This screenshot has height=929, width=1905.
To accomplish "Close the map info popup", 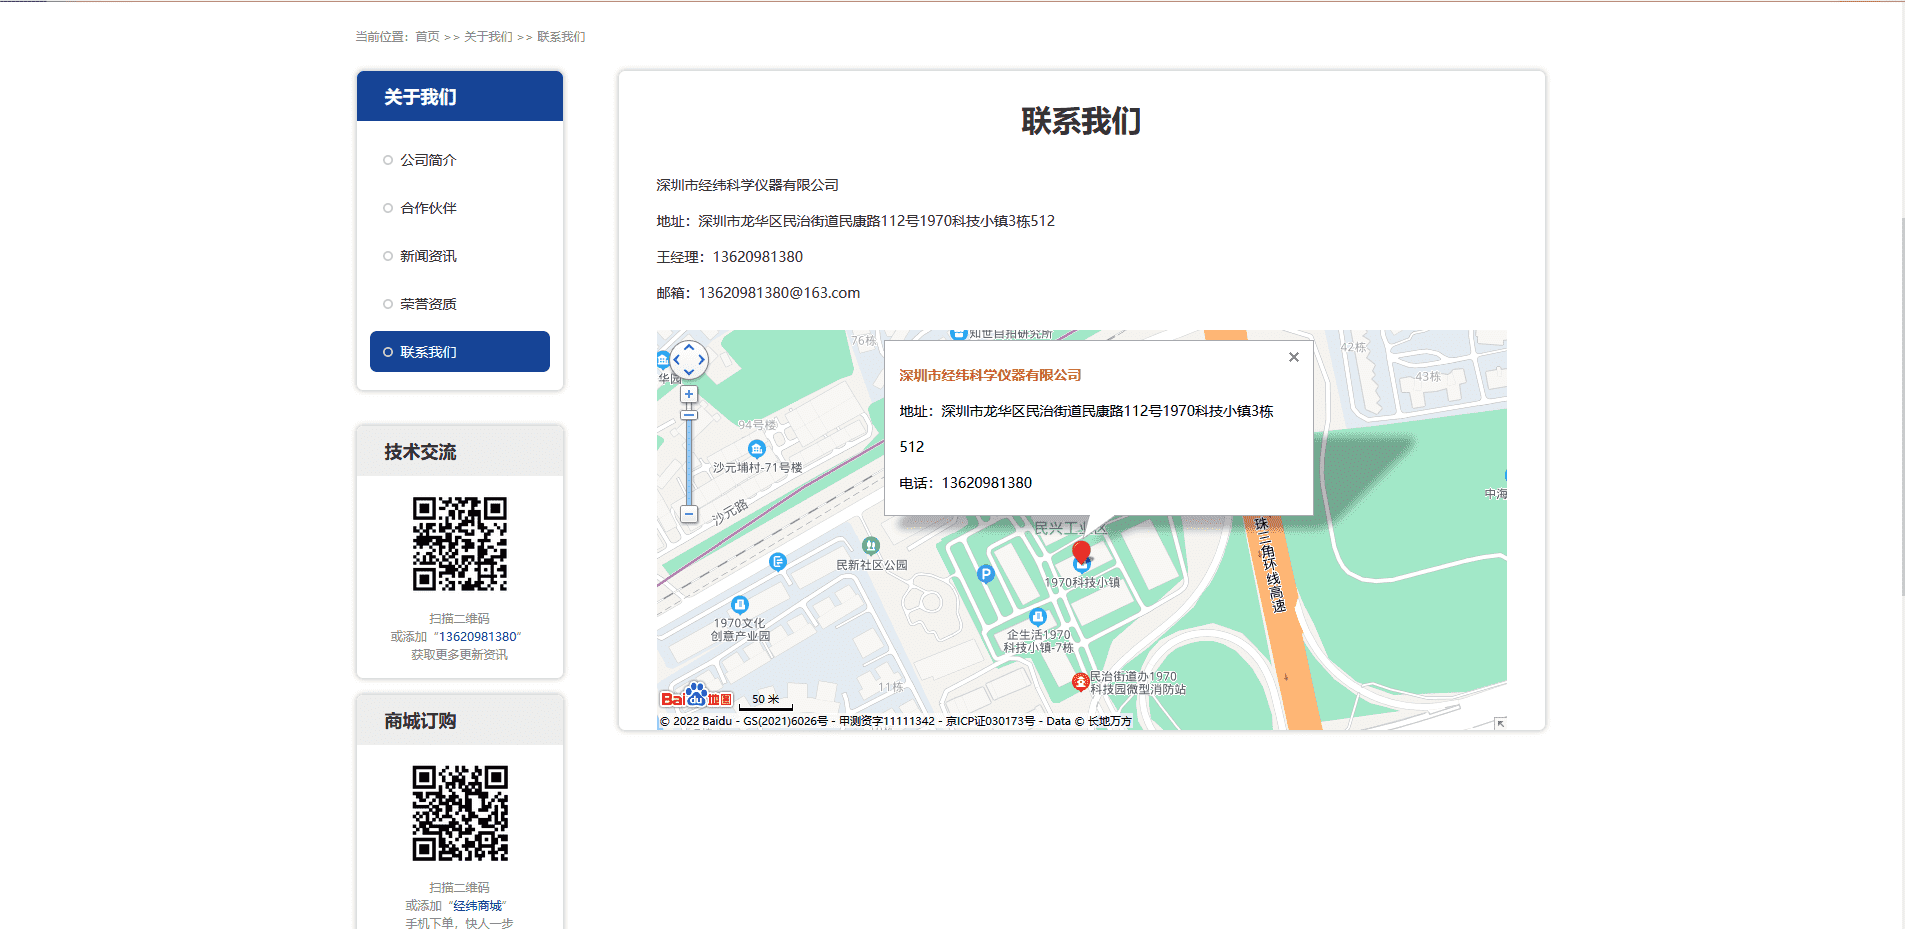I will pyautogui.click(x=1293, y=357).
